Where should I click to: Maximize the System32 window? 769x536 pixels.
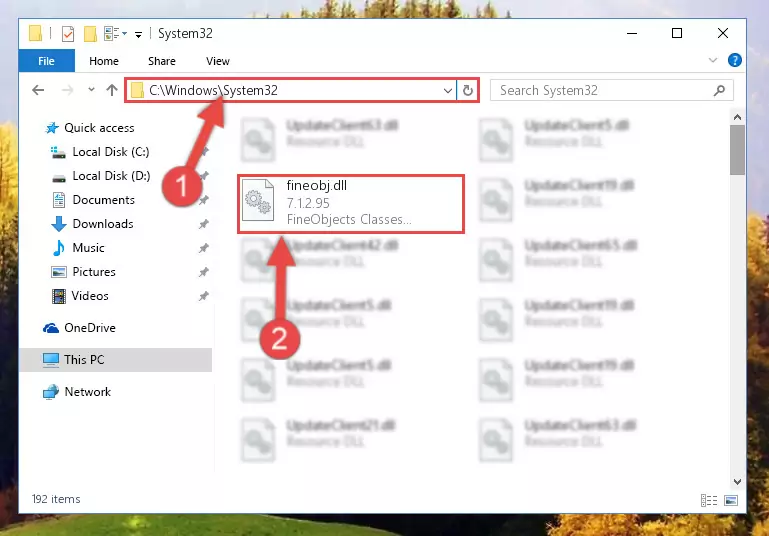click(677, 33)
